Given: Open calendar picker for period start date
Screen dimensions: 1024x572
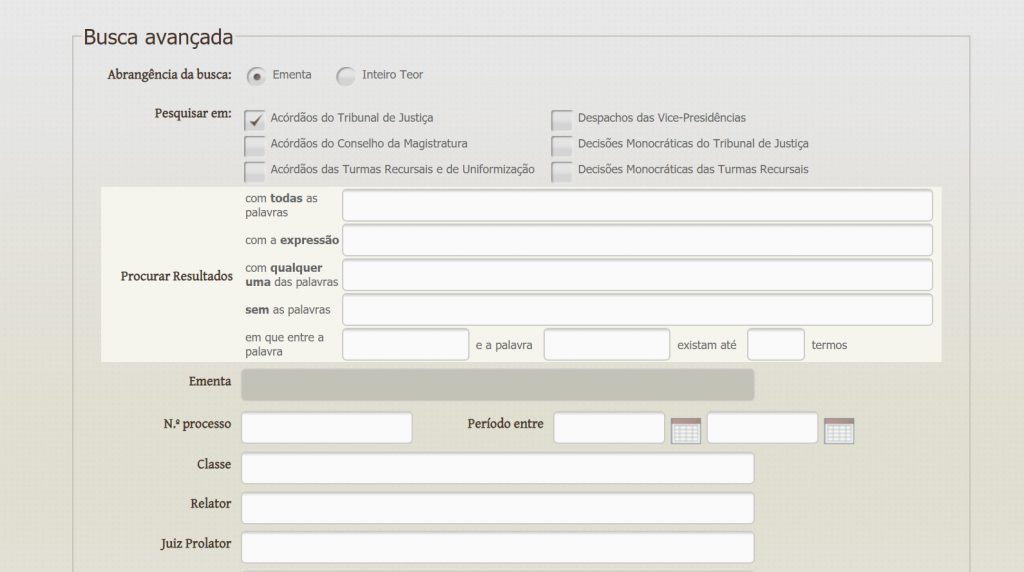Looking at the screenshot, I should (685, 430).
